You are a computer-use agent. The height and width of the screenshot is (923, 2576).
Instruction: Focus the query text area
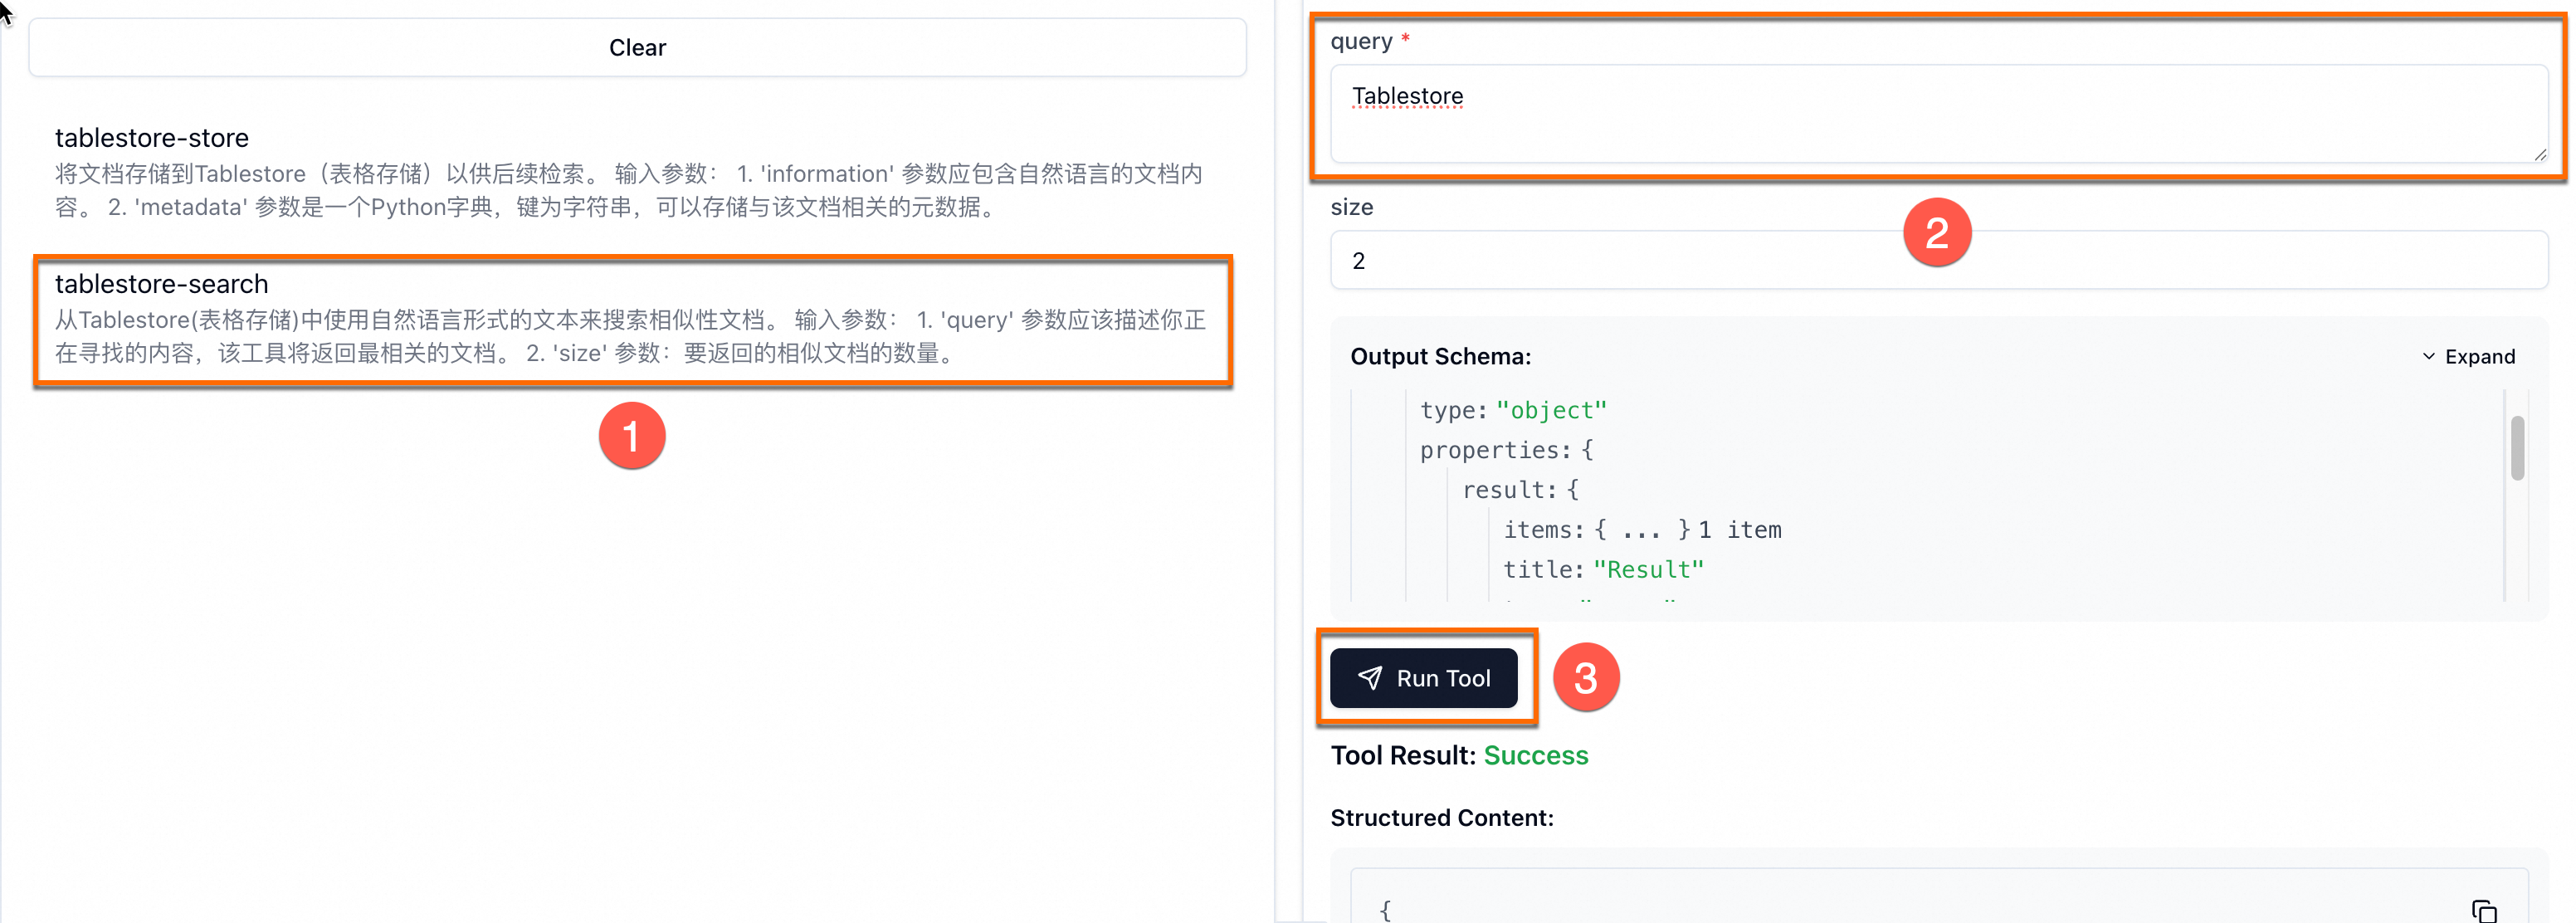click(x=1938, y=114)
